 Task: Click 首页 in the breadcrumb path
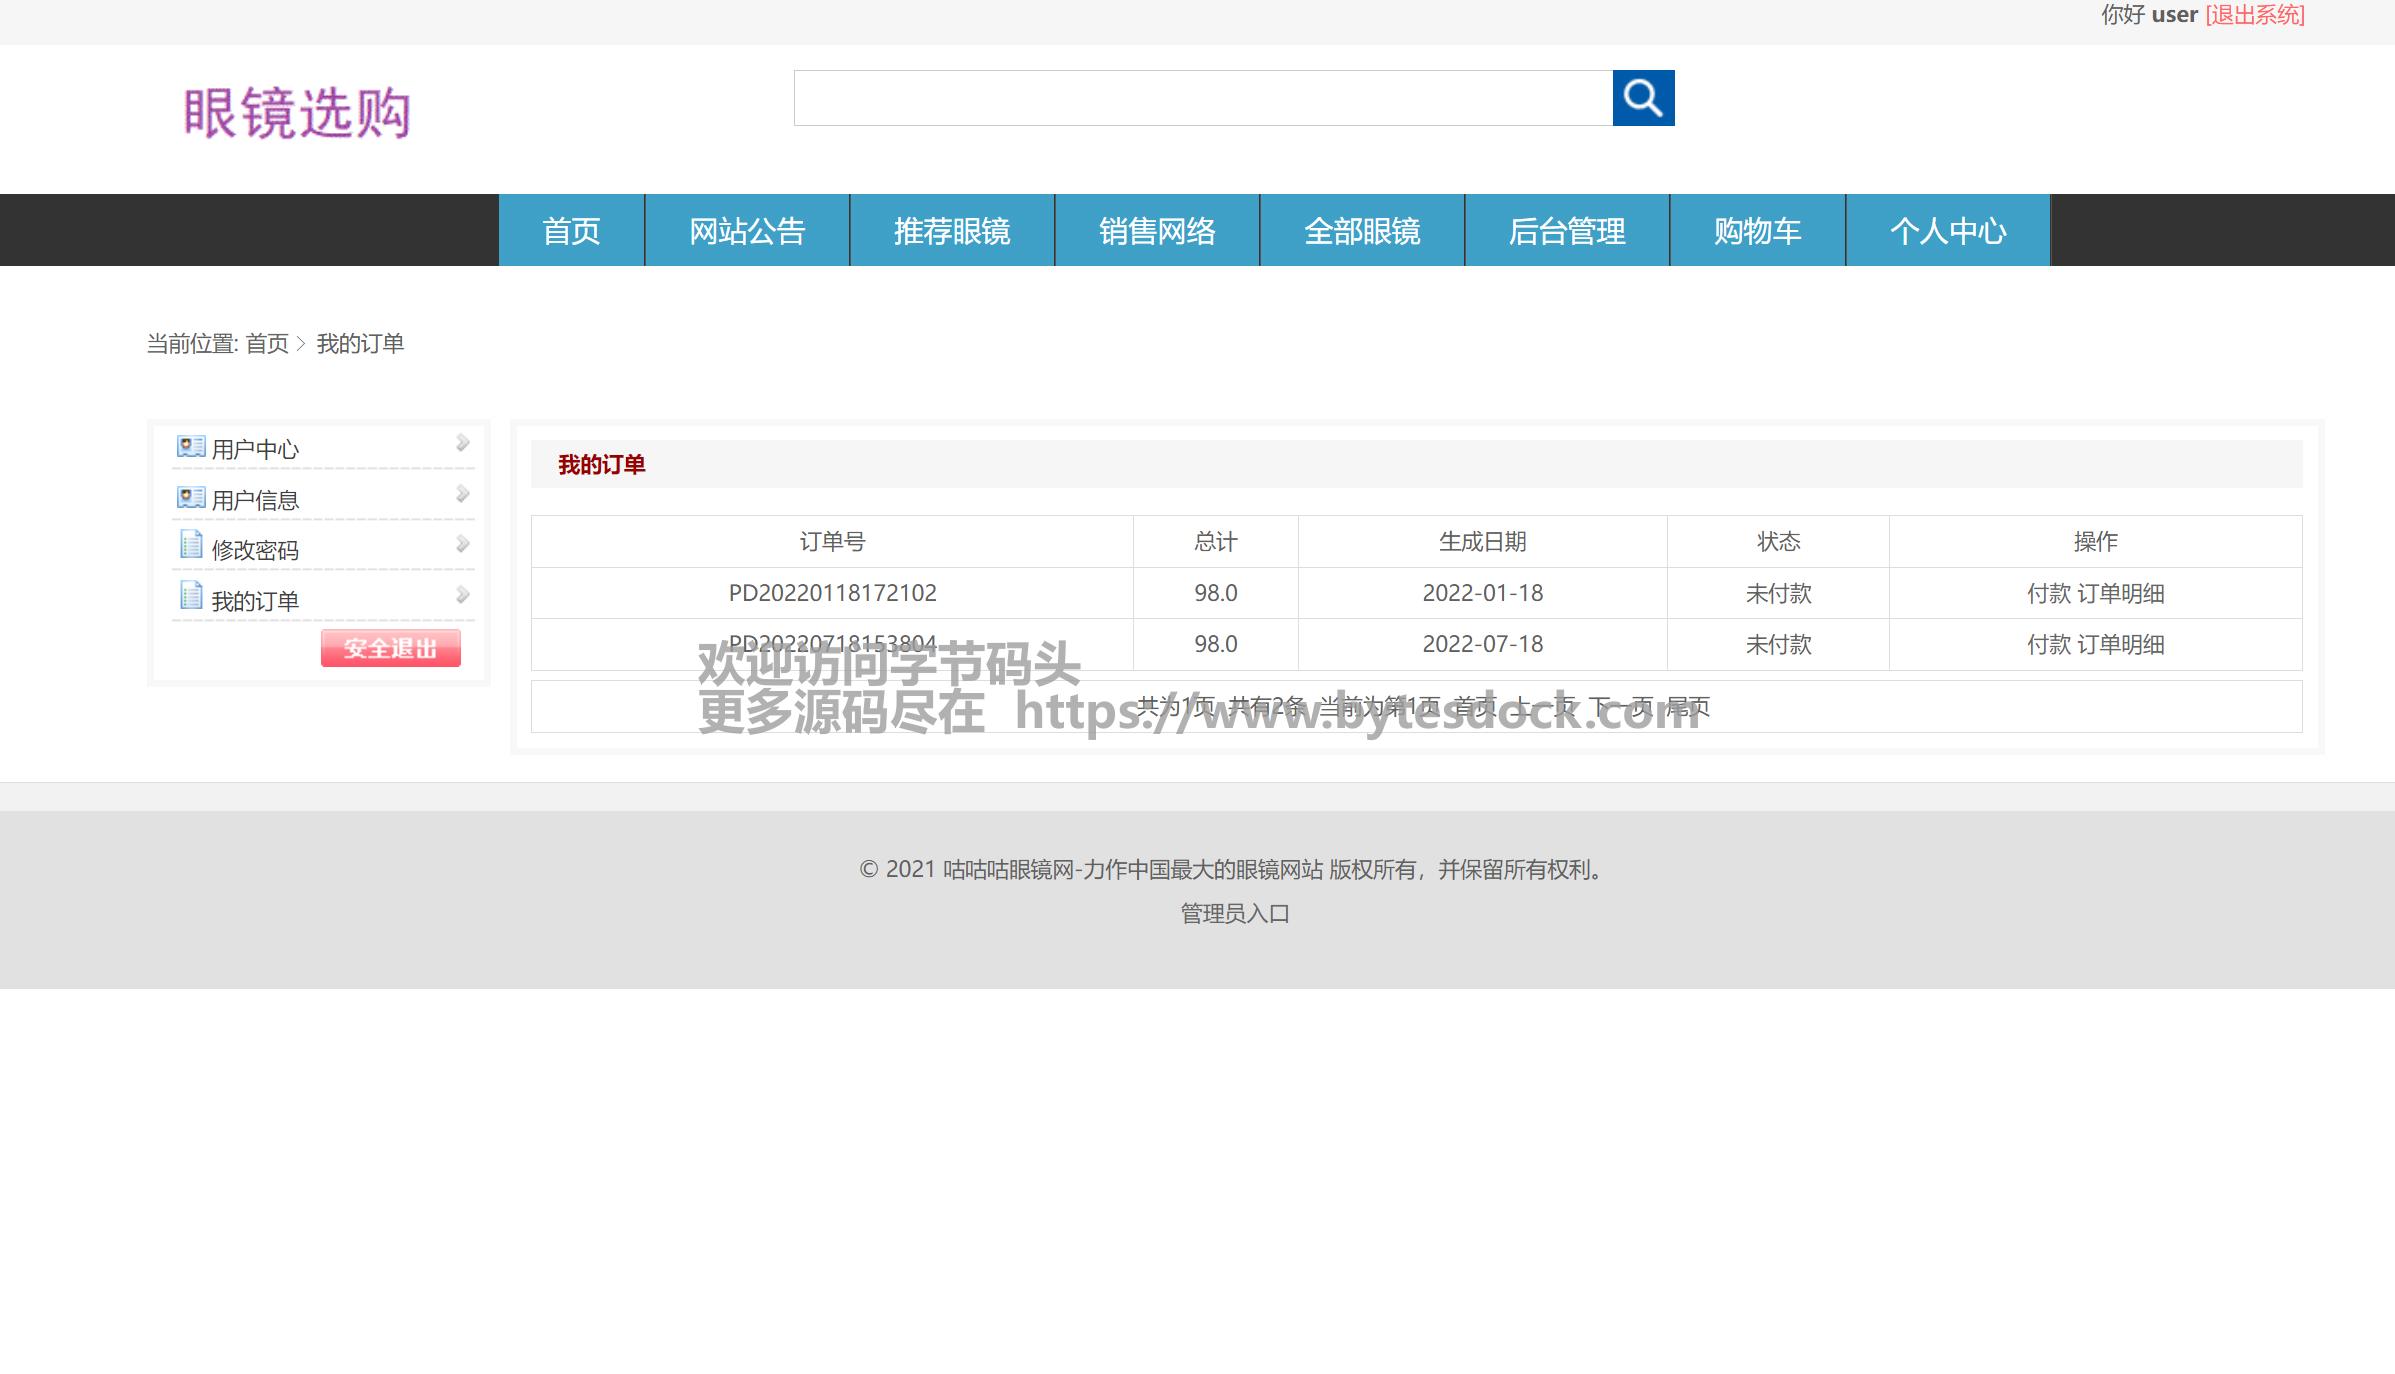[x=266, y=344]
